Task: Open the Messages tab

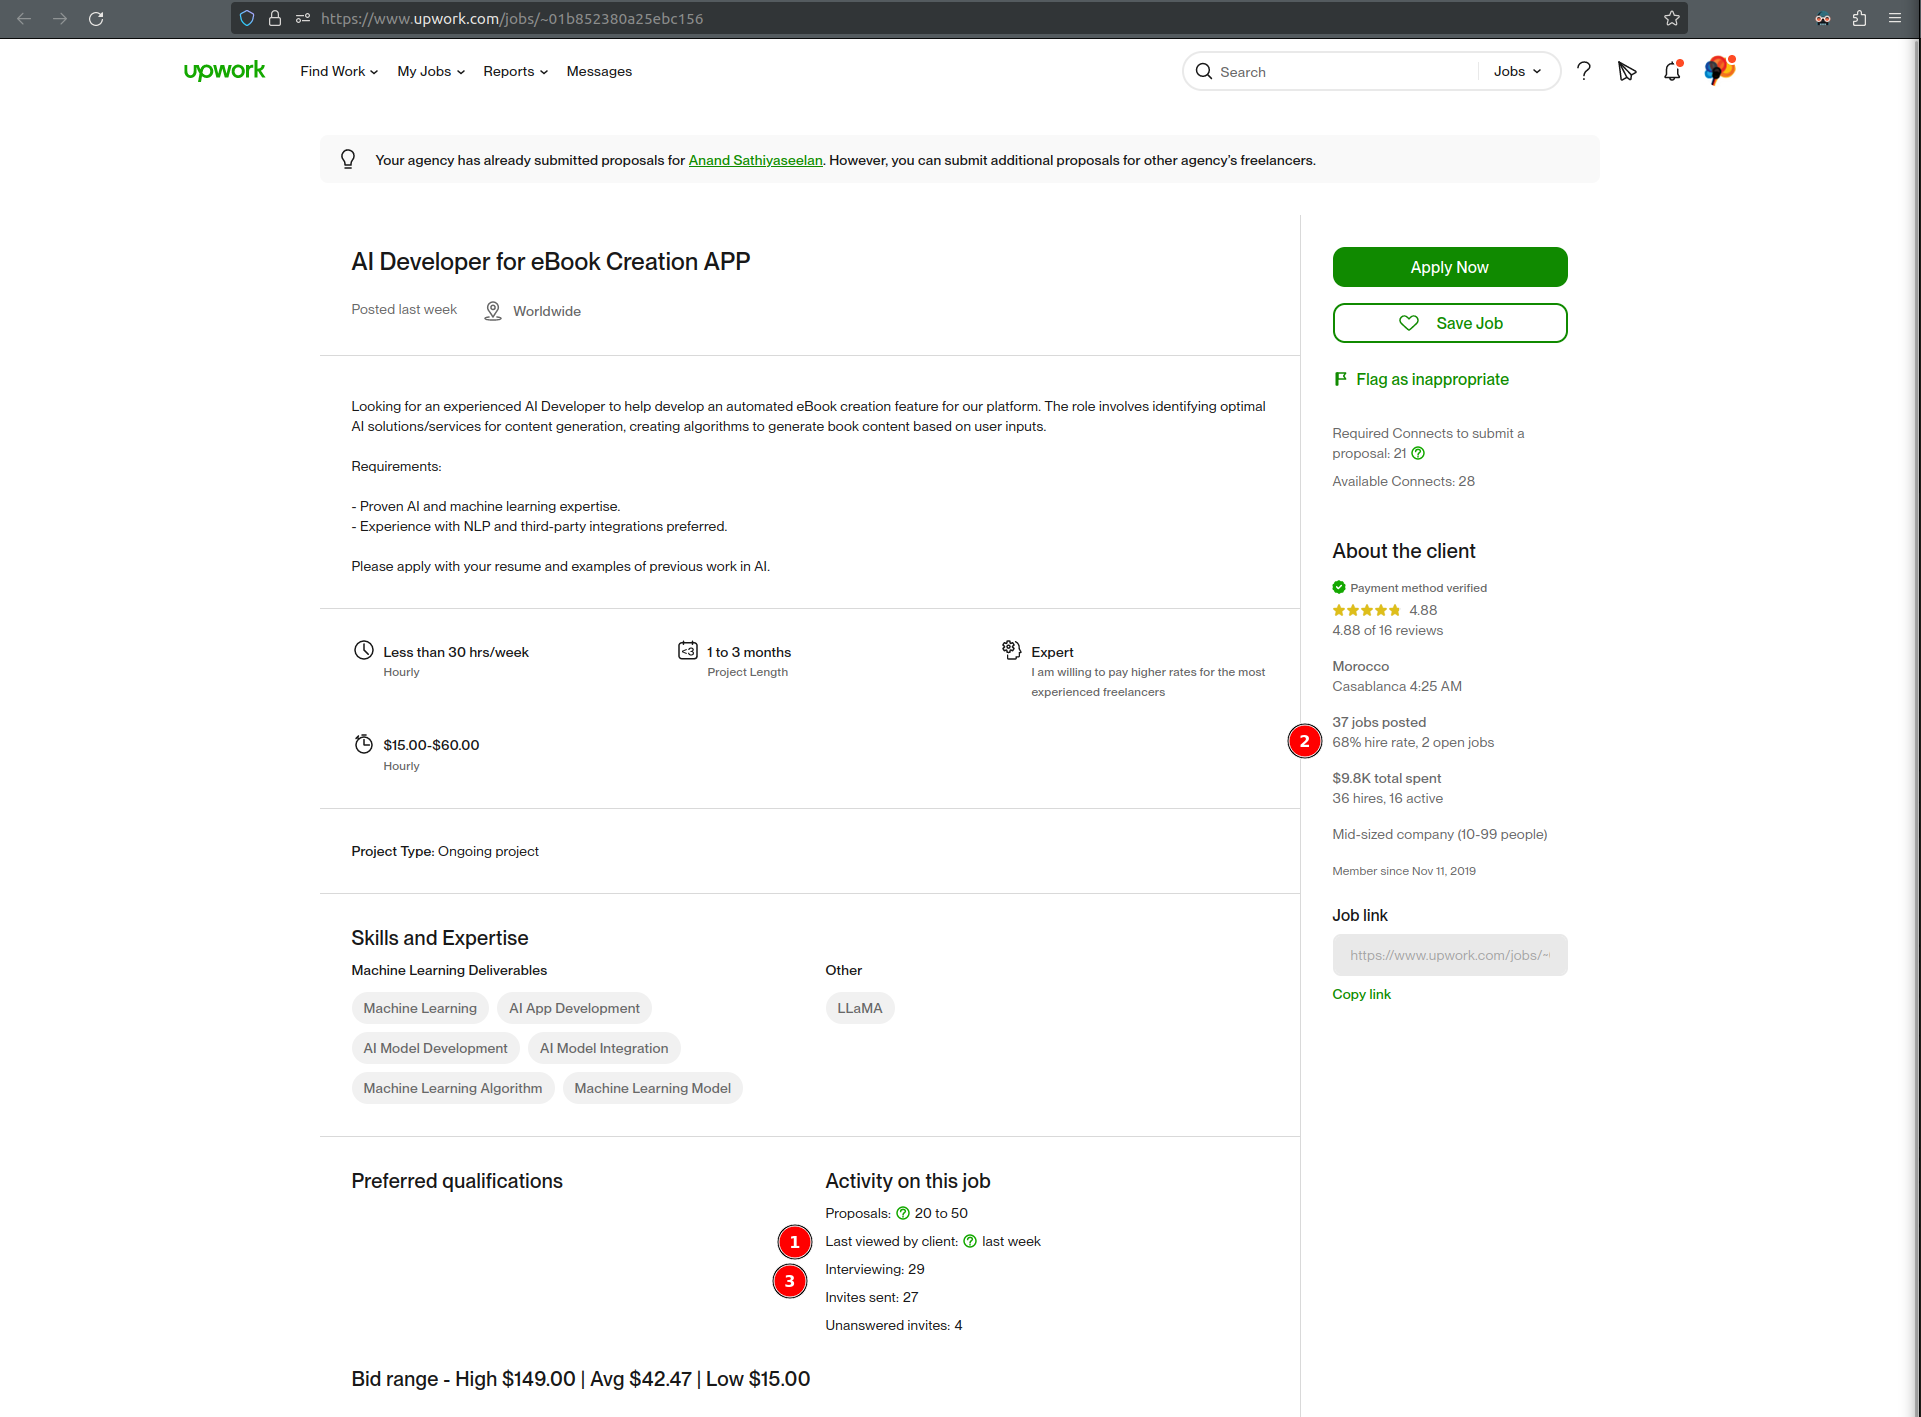Action: click(x=599, y=71)
